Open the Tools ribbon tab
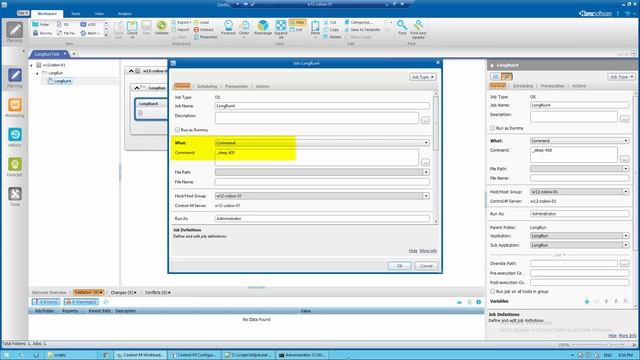Viewport: 640px width, 360px height. click(76, 14)
